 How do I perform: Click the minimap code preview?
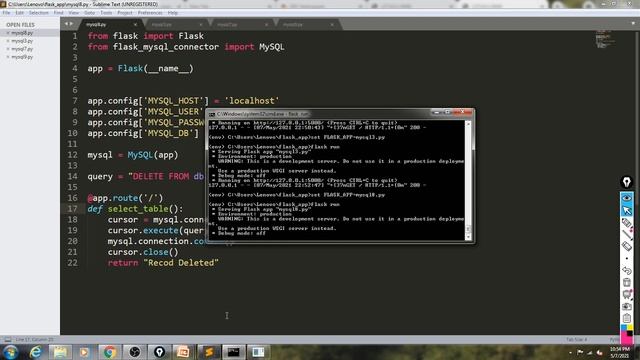[x=605, y=40]
